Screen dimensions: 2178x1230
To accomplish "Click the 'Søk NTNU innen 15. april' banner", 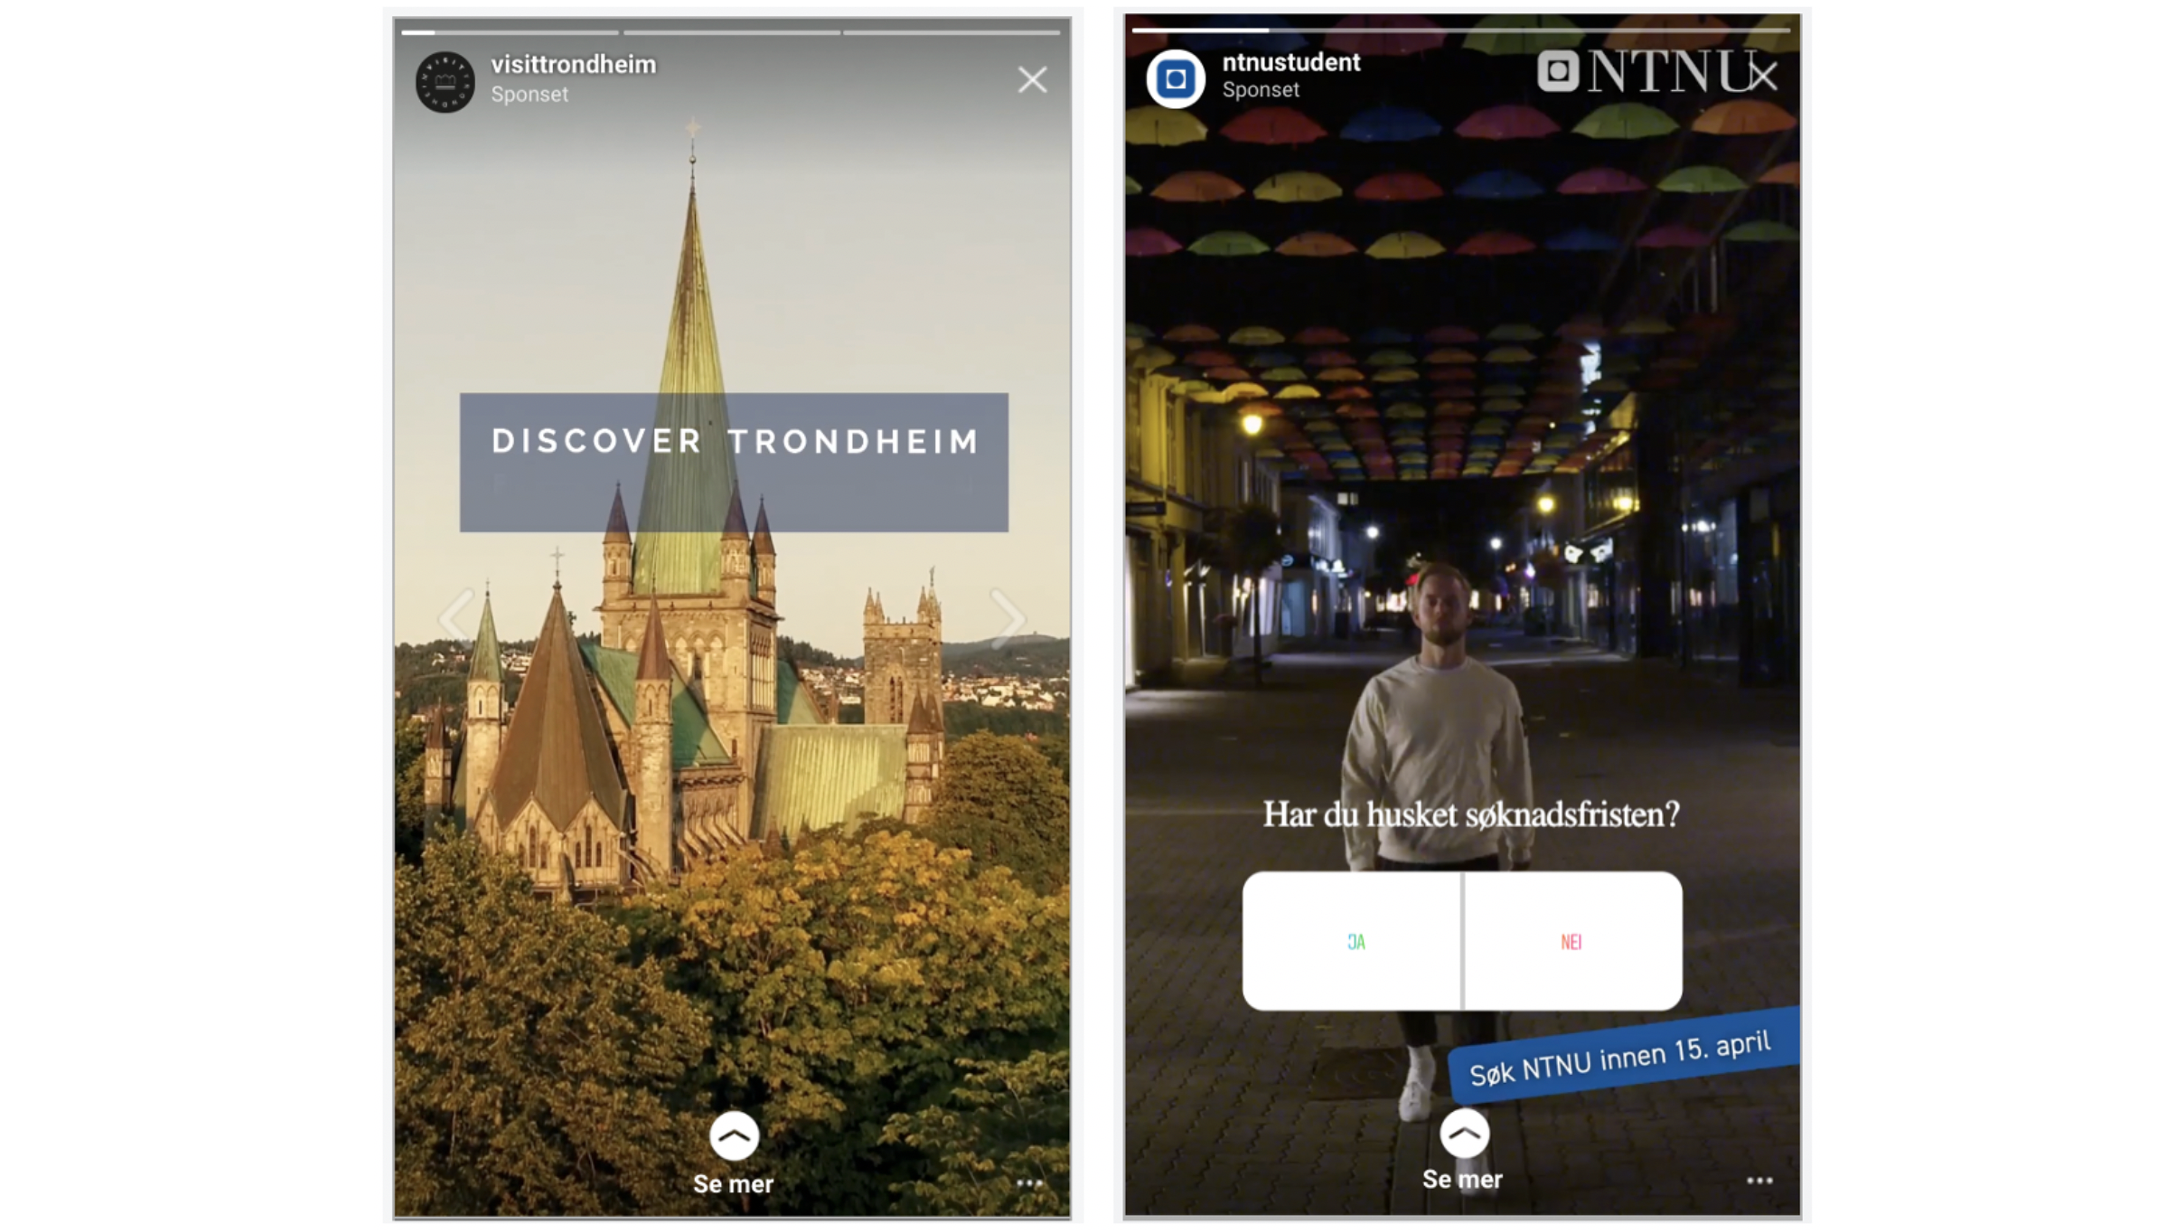I will [1624, 1056].
